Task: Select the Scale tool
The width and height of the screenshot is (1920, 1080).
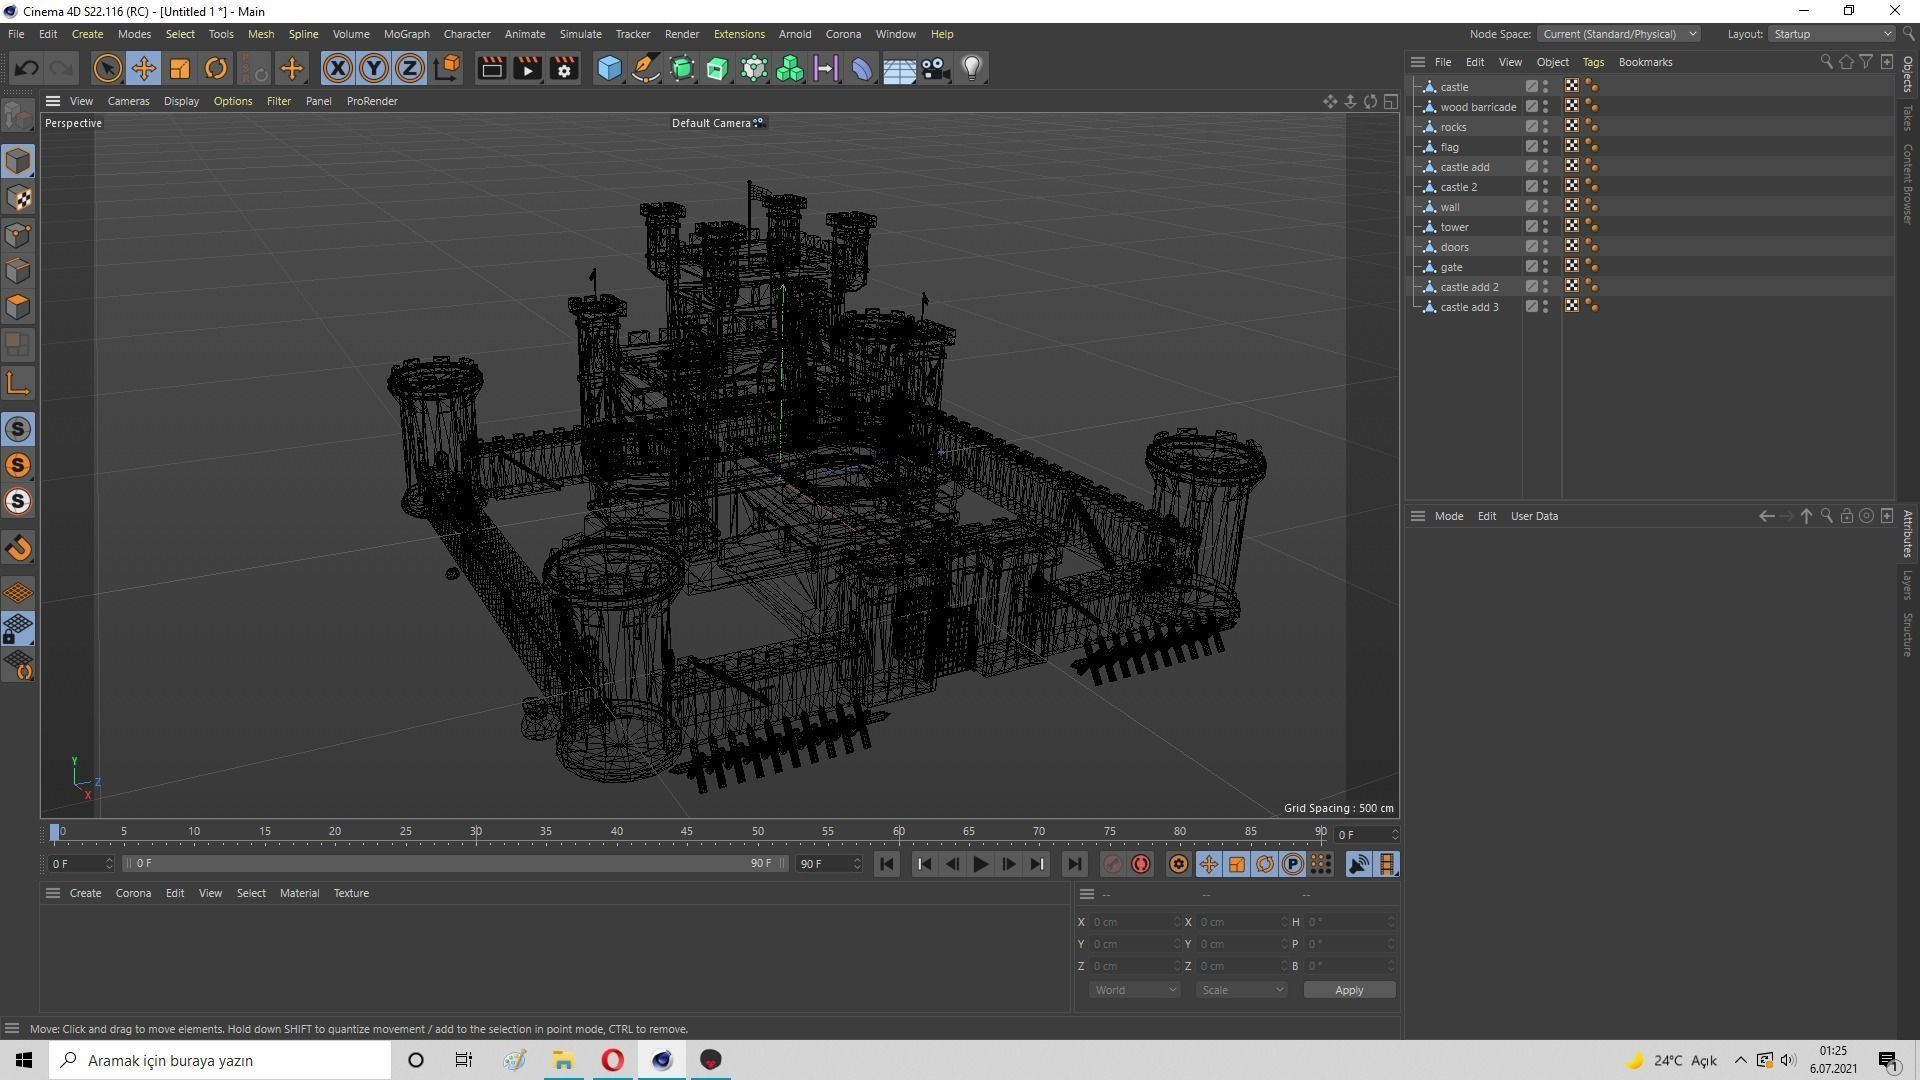Action: click(180, 68)
